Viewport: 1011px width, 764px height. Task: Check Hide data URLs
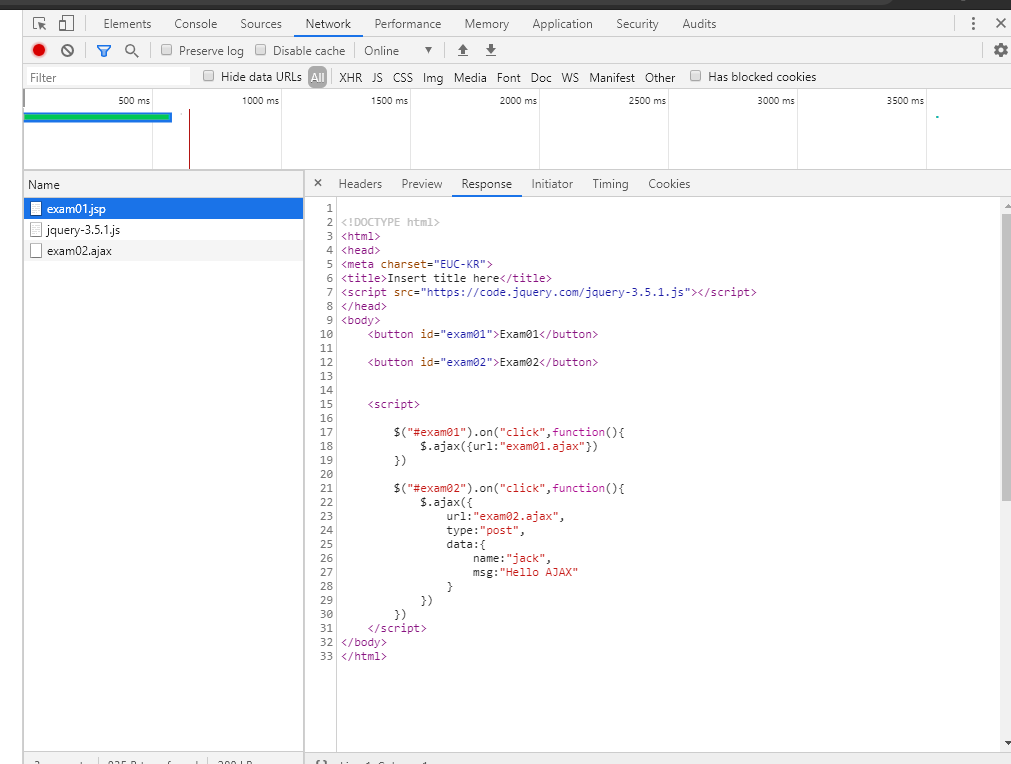tap(208, 76)
